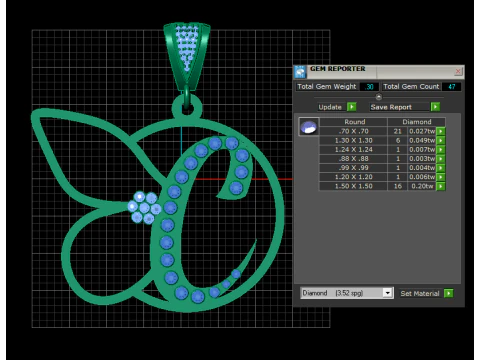Screen dimensions: 480x360
Task: Click the Update button
Action: coord(330,107)
